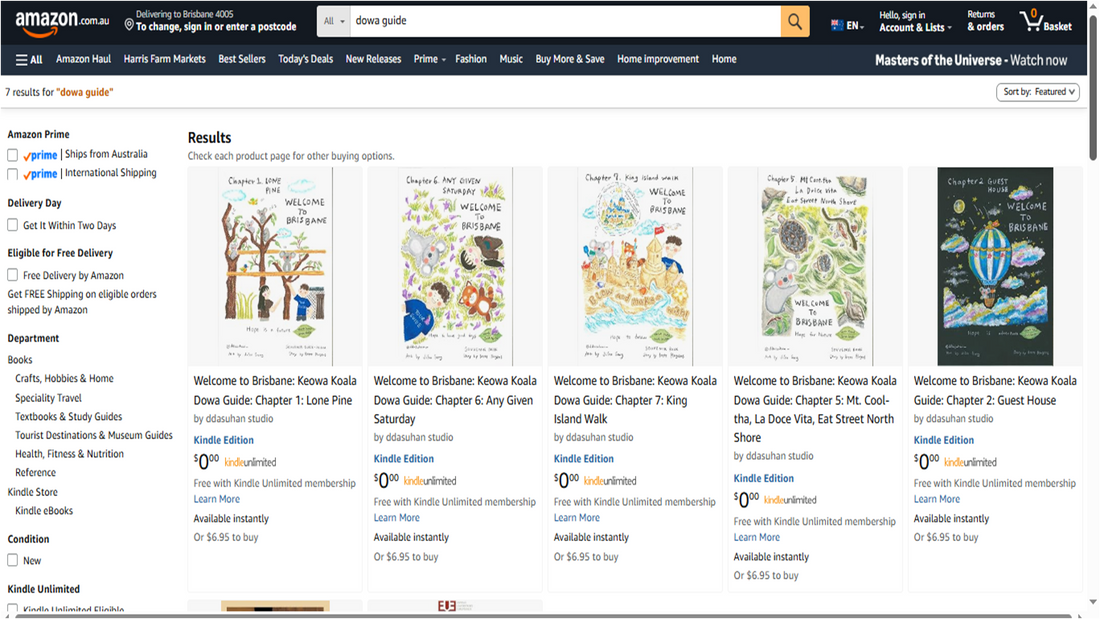Click Masters of the Universe Watch now banner

(x=971, y=60)
